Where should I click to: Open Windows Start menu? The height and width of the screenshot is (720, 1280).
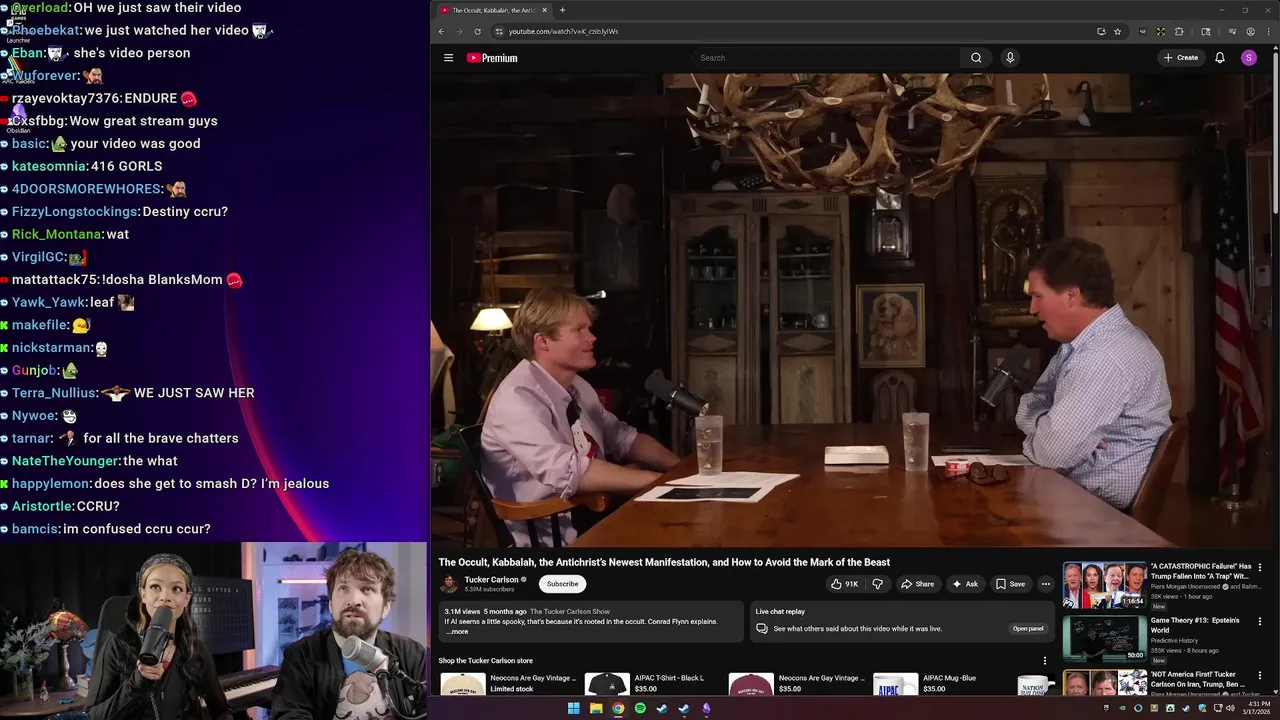[x=573, y=708]
